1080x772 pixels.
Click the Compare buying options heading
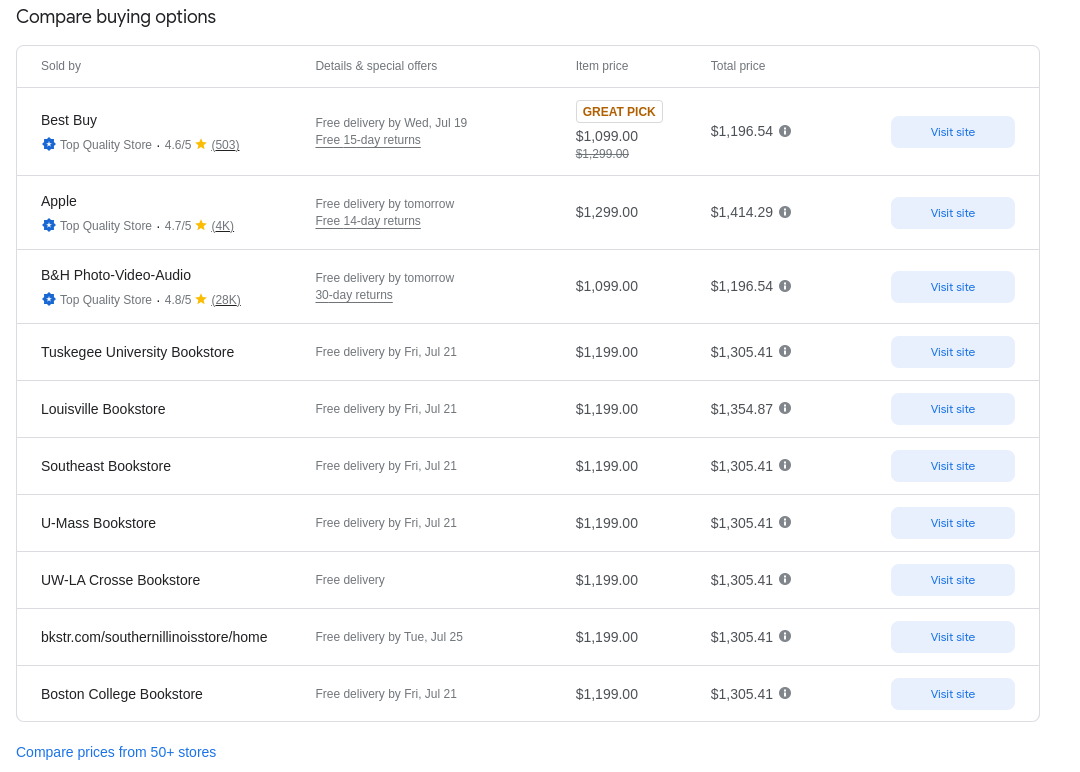tap(116, 17)
